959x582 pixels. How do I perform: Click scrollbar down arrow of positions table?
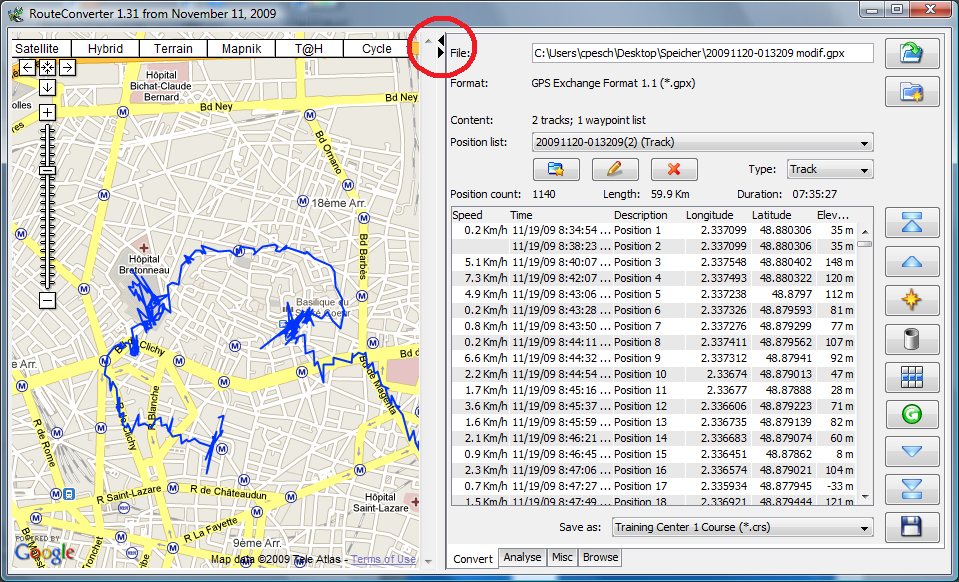[x=864, y=497]
